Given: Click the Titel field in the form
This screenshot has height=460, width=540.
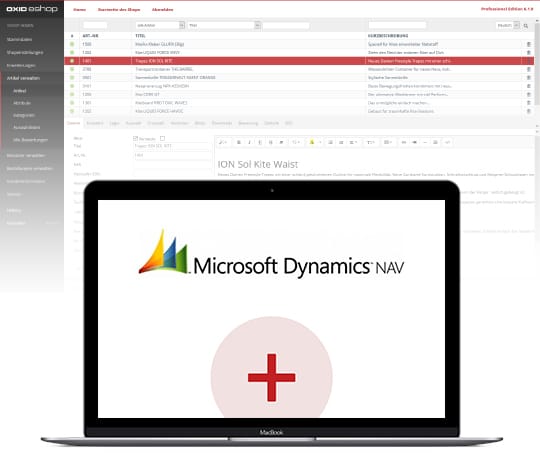Looking at the screenshot, I should pyautogui.click(x=172, y=146).
